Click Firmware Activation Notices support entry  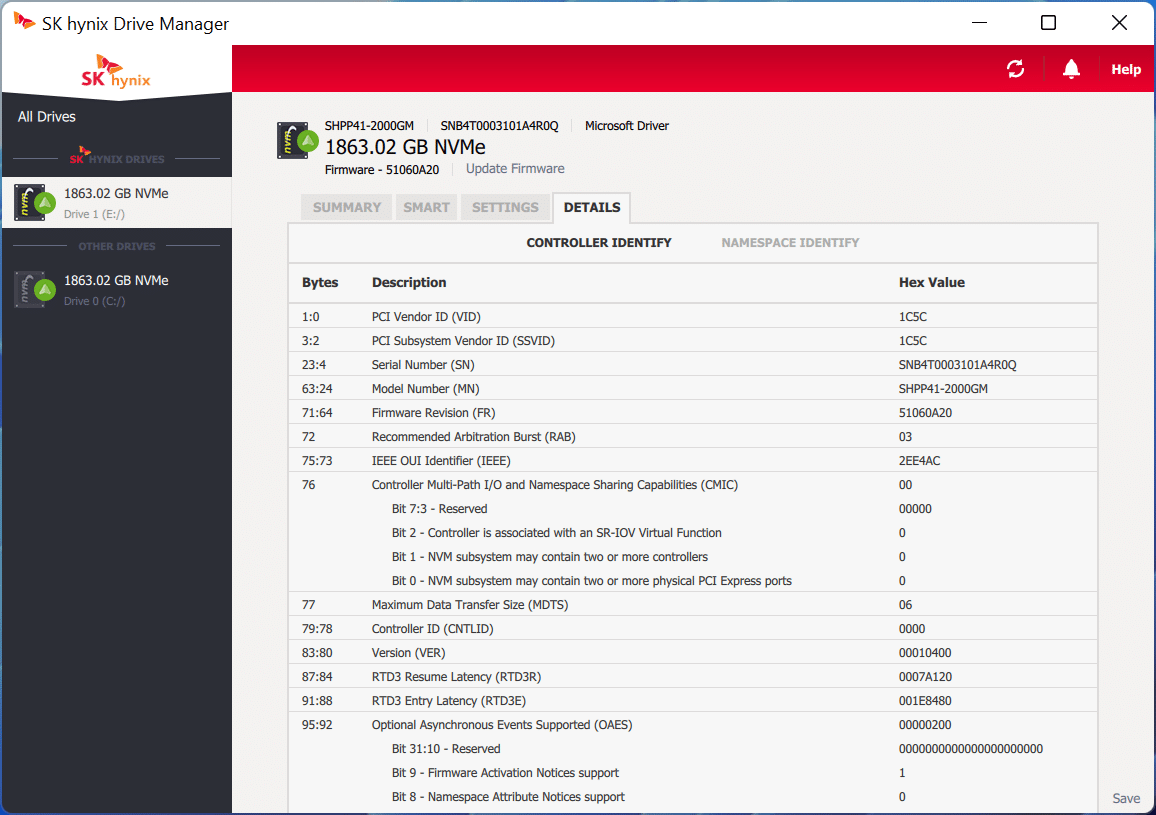pos(505,773)
